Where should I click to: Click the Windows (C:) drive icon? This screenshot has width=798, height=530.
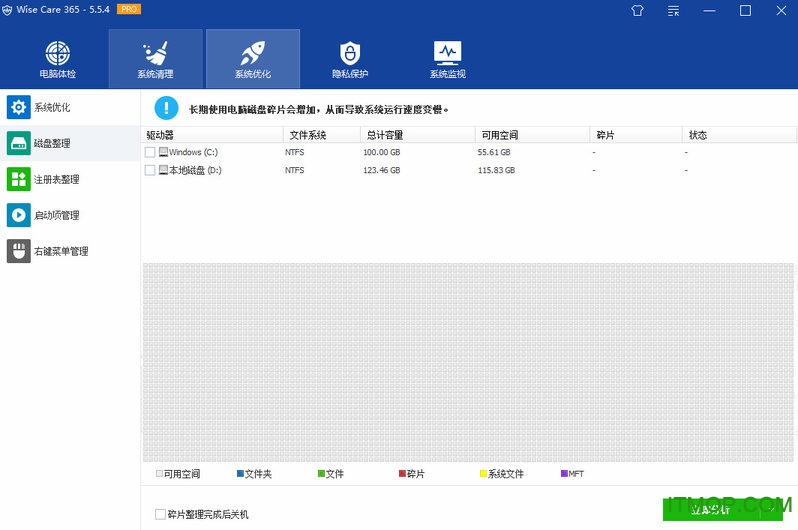point(163,152)
